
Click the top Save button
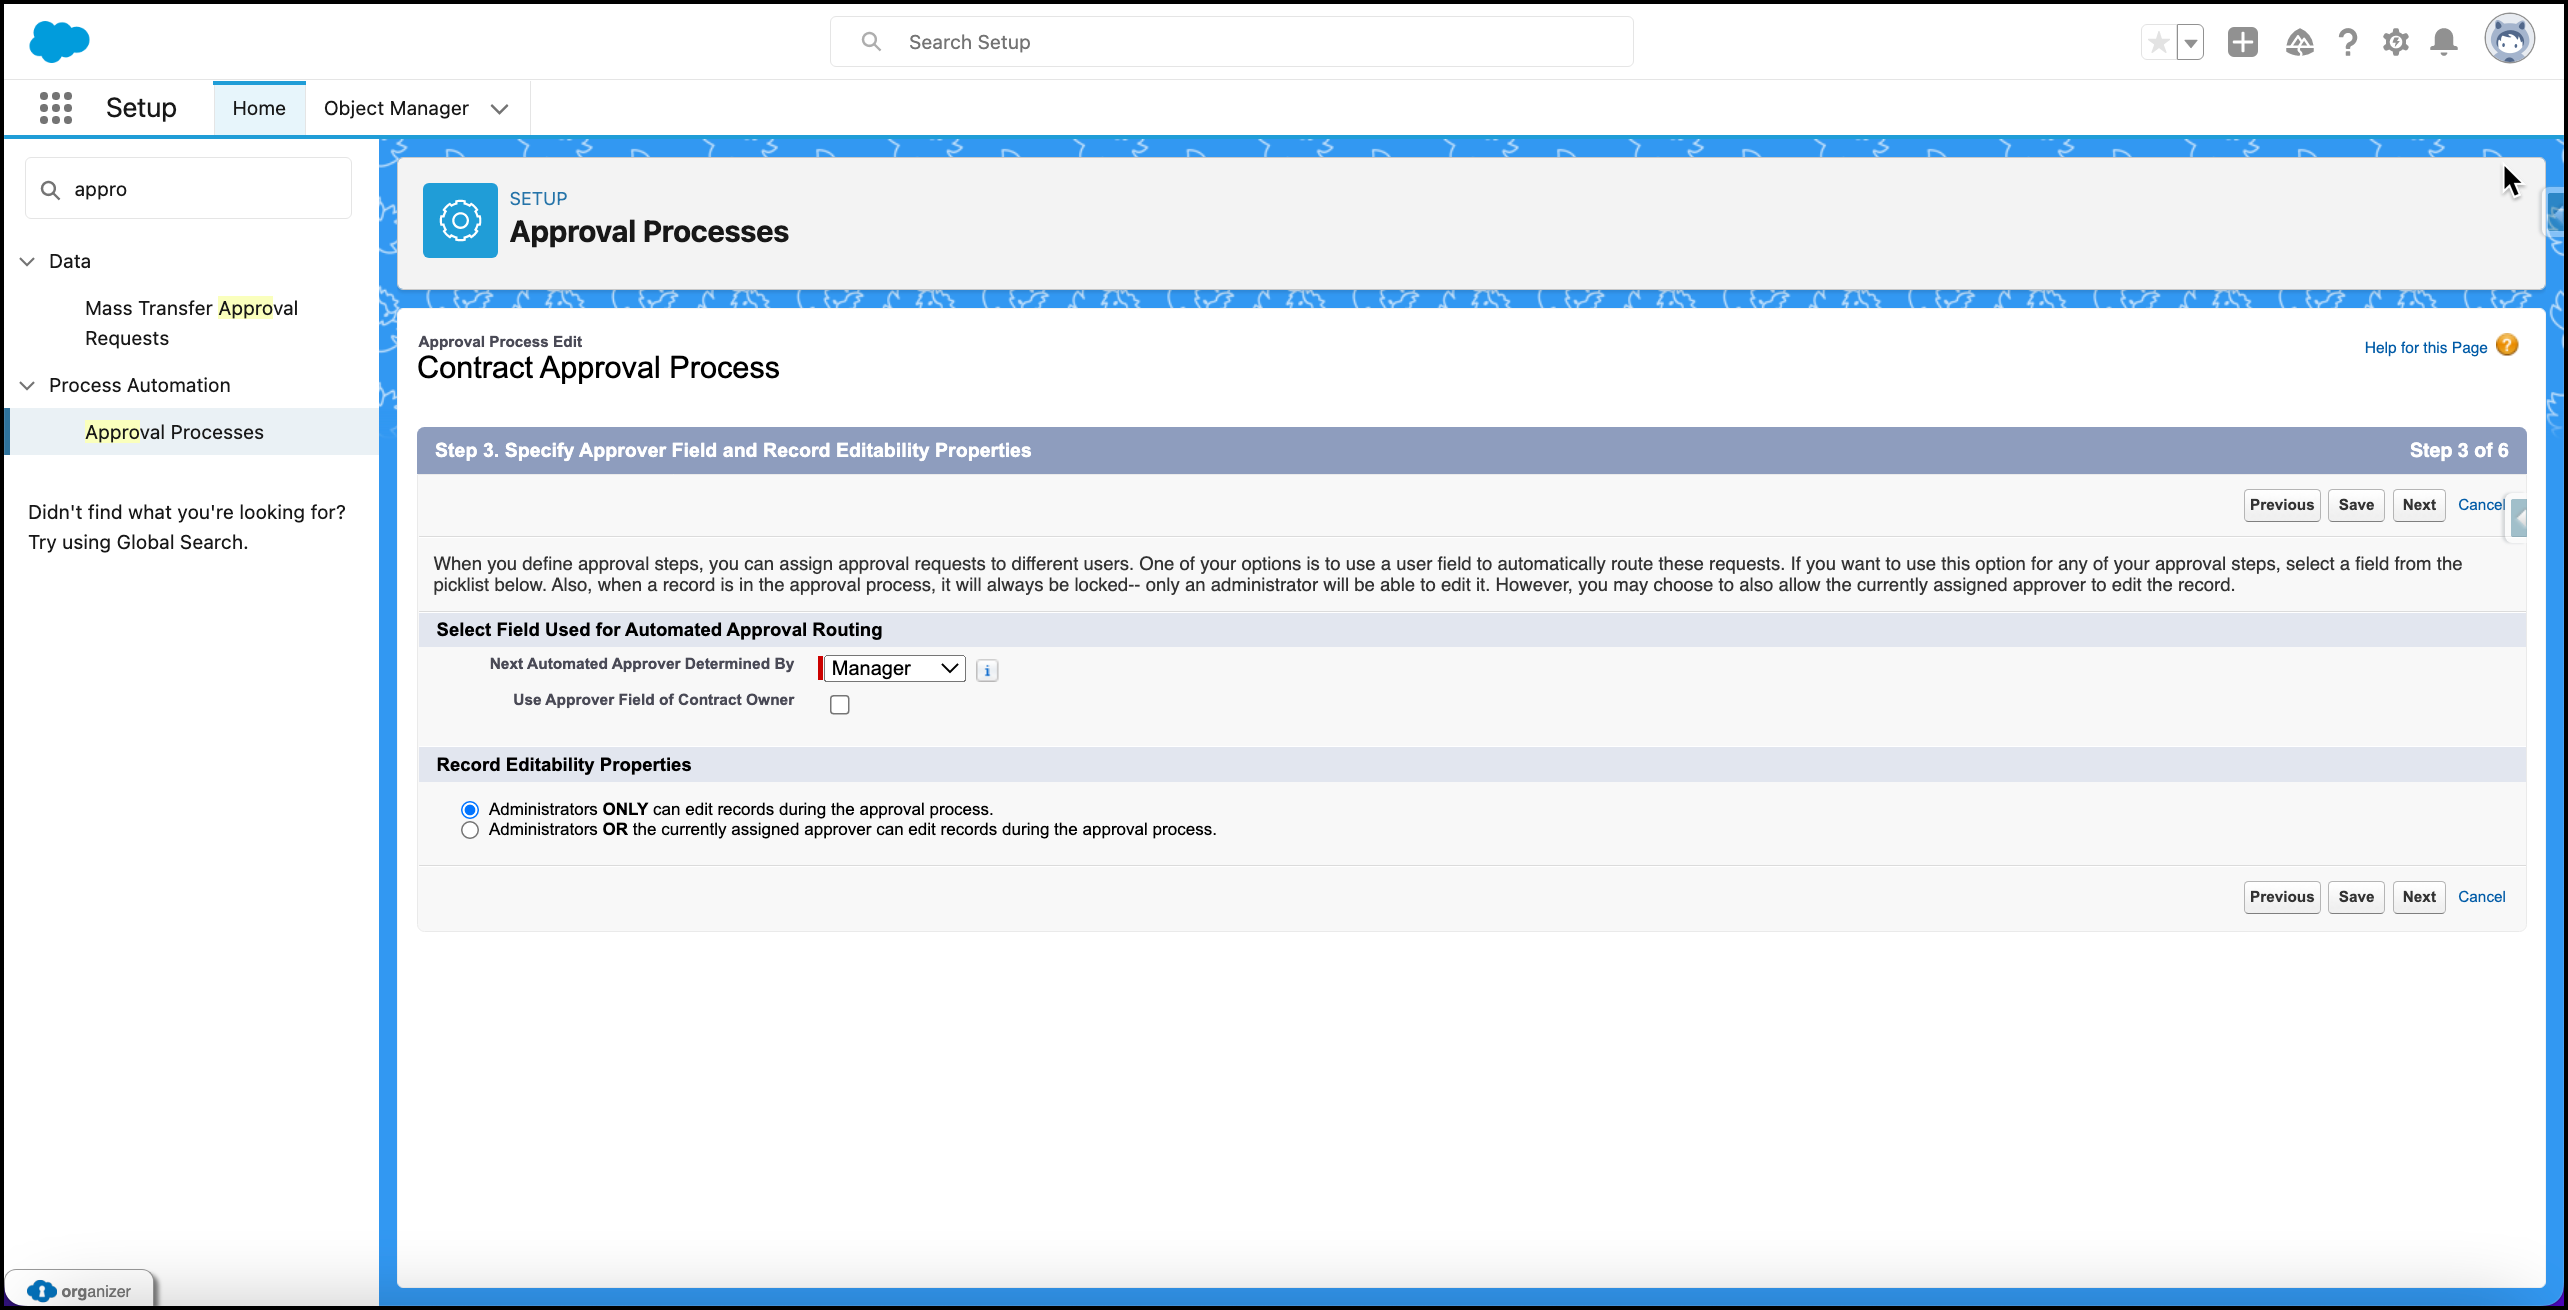[2356, 505]
